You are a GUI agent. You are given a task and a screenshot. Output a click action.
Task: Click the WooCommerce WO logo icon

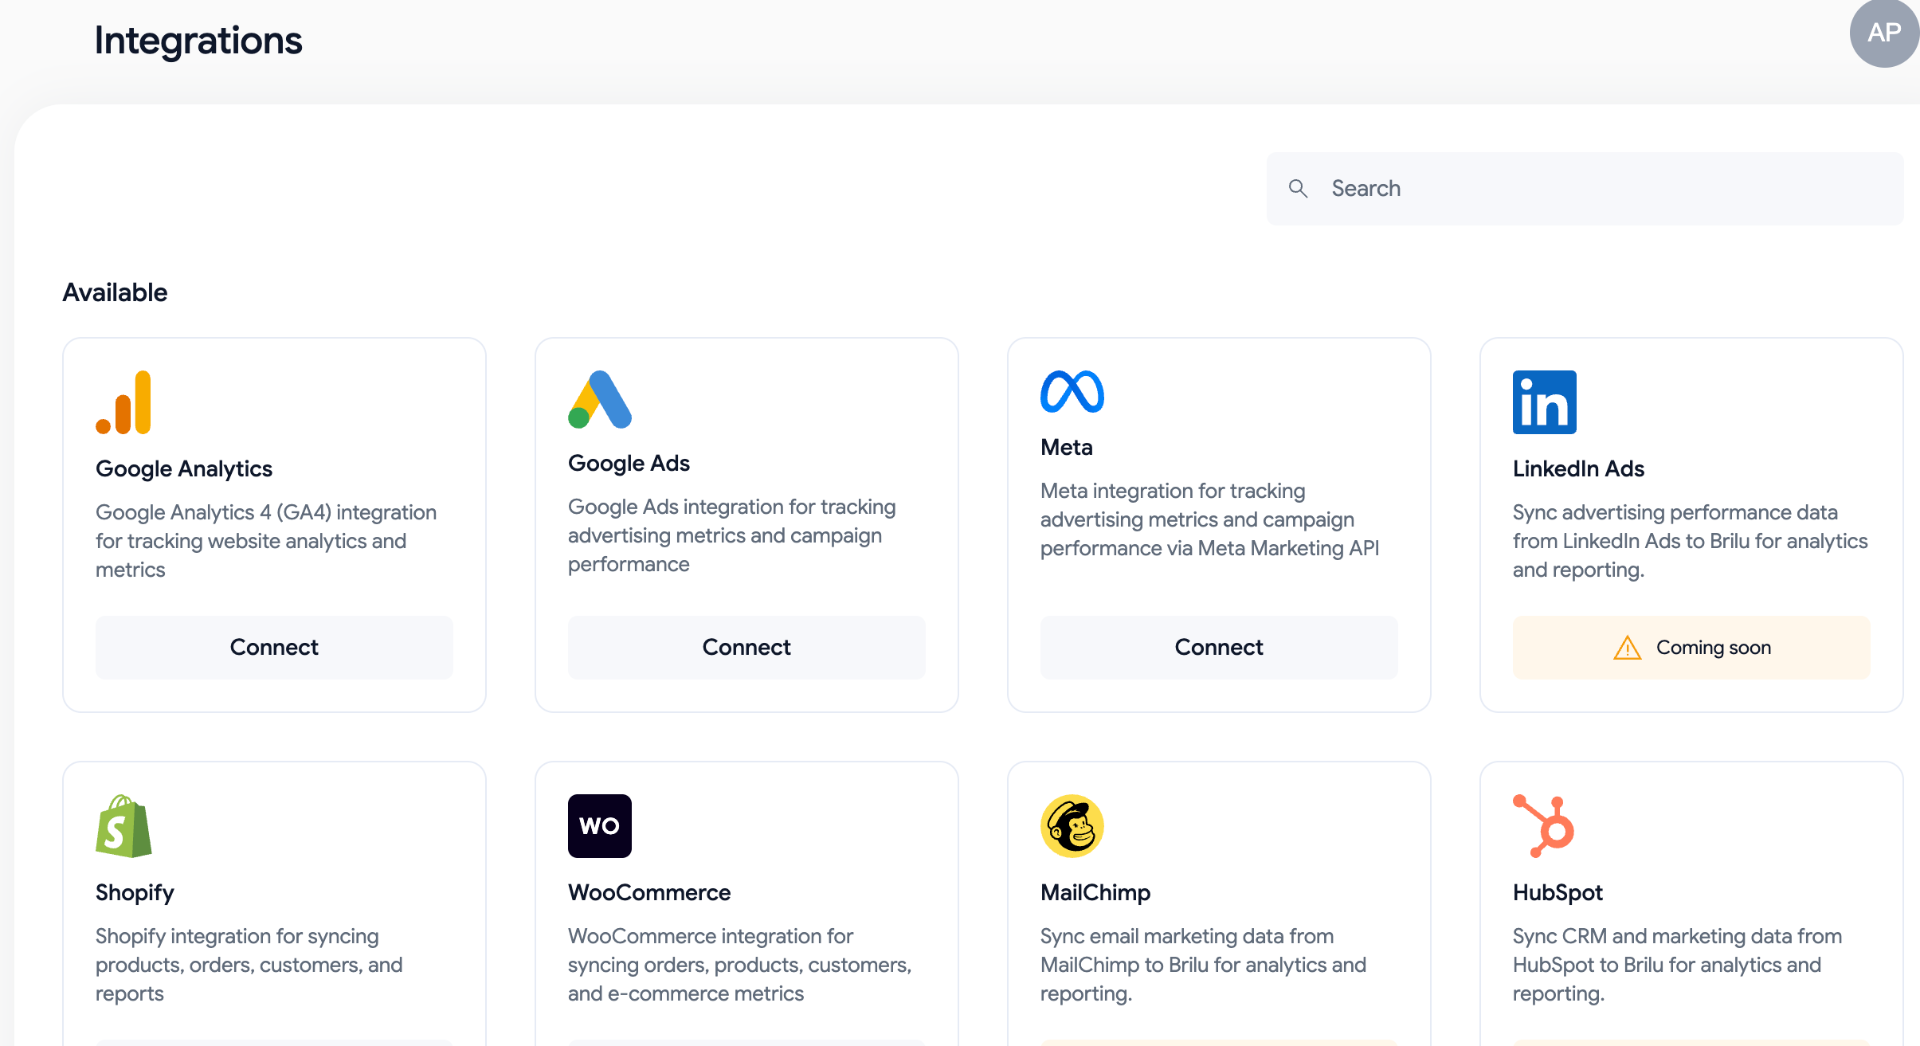600,826
